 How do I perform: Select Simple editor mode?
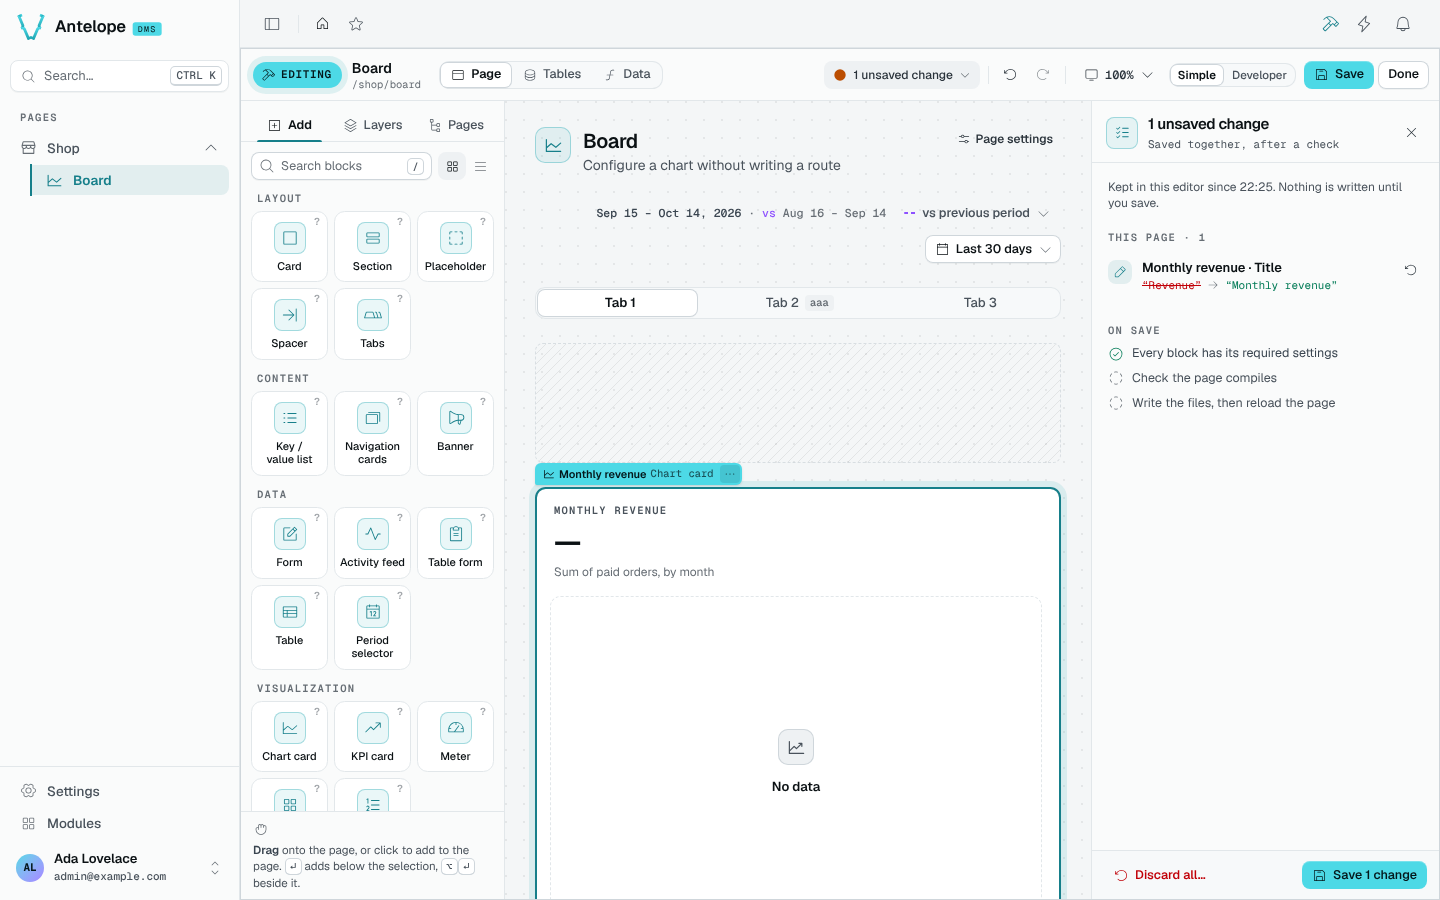coord(1197,75)
